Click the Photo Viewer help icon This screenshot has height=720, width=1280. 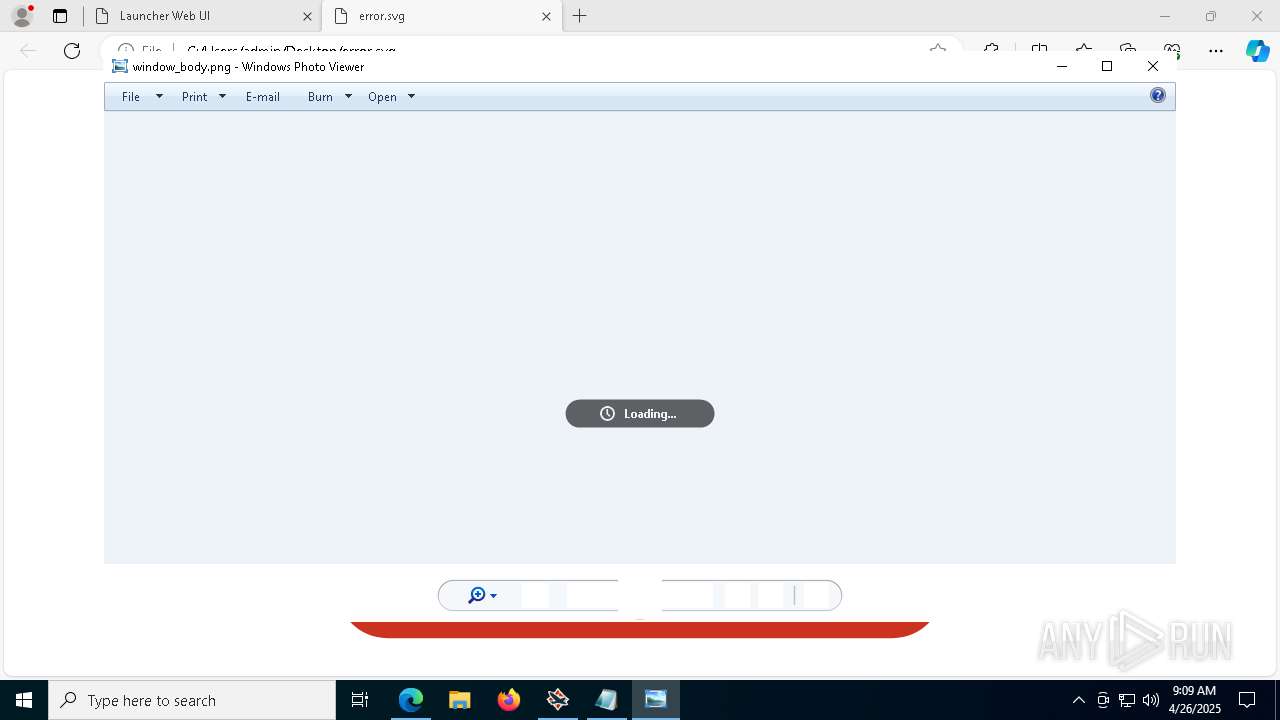click(x=1158, y=96)
